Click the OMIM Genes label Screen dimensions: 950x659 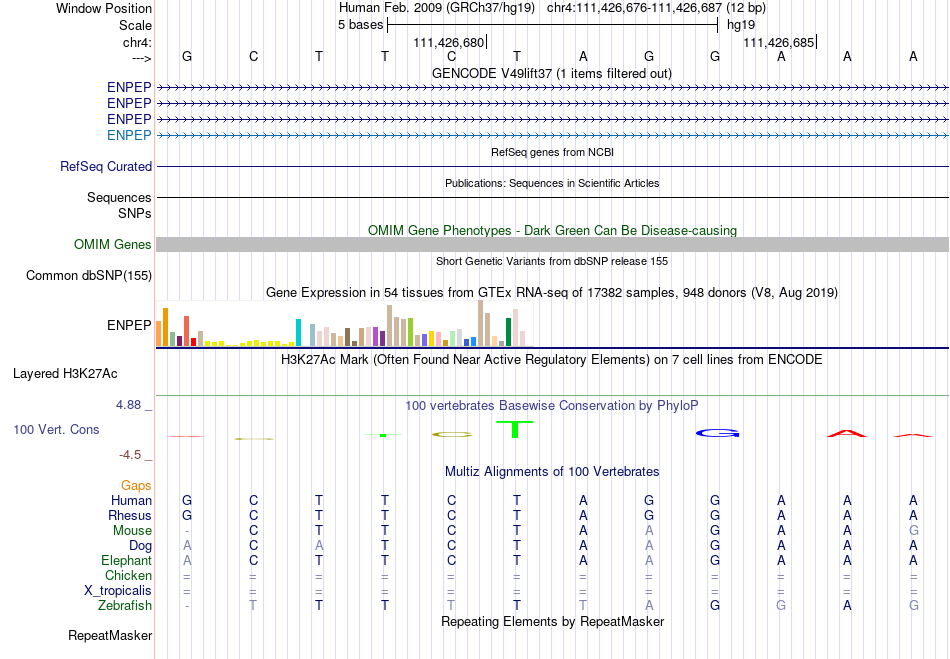click(113, 244)
